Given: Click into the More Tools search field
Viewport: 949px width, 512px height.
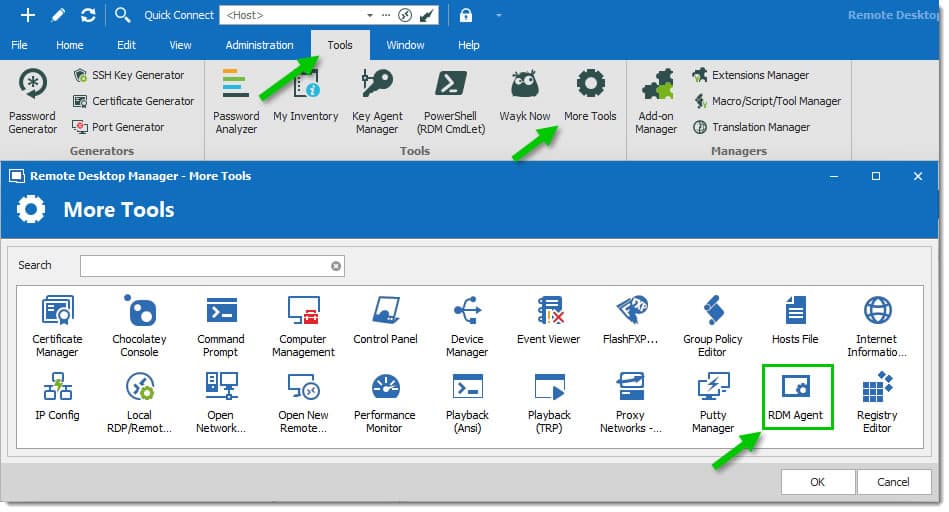Looking at the screenshot, I should point(212,266).
